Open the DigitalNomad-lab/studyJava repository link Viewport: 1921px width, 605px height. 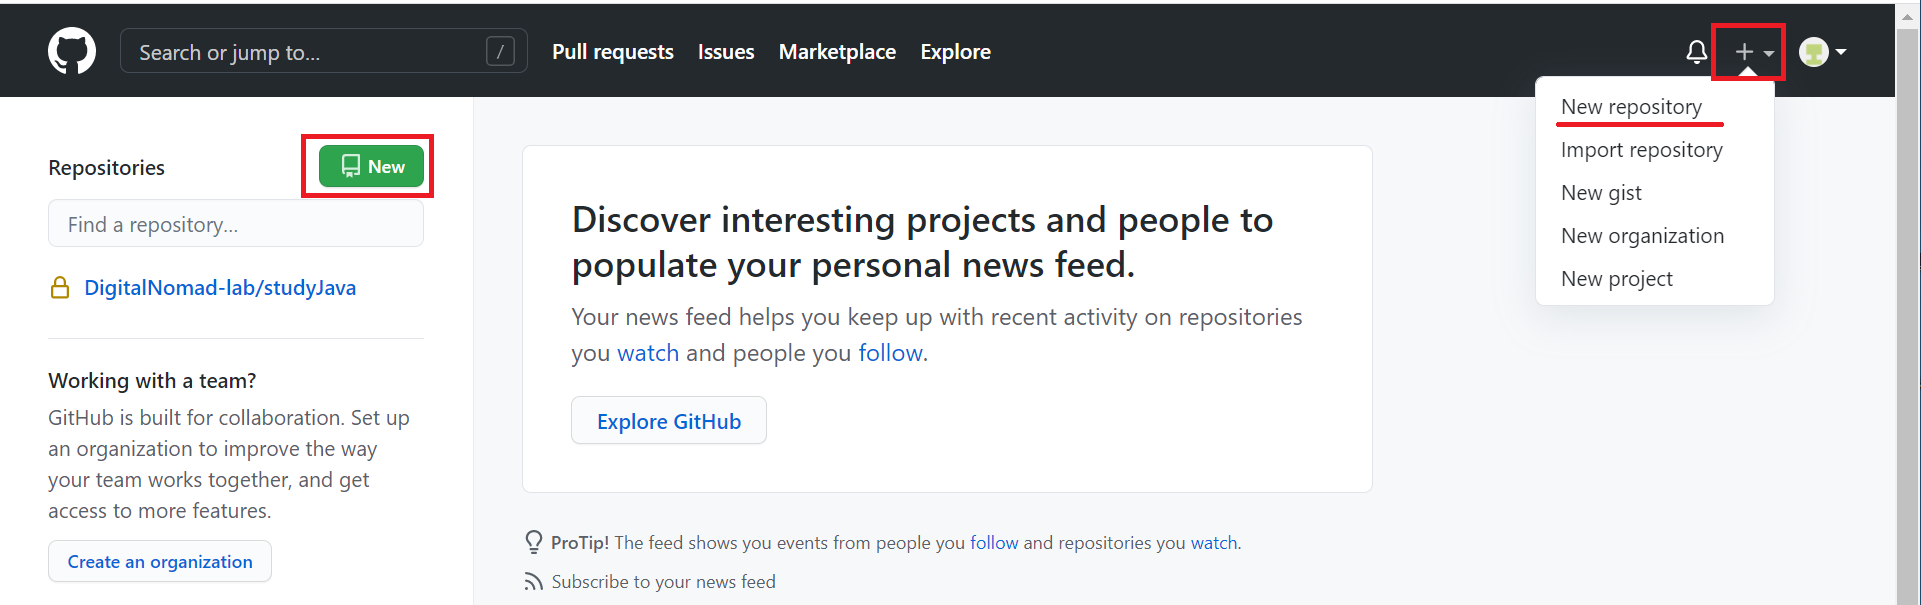coord(220,288)
